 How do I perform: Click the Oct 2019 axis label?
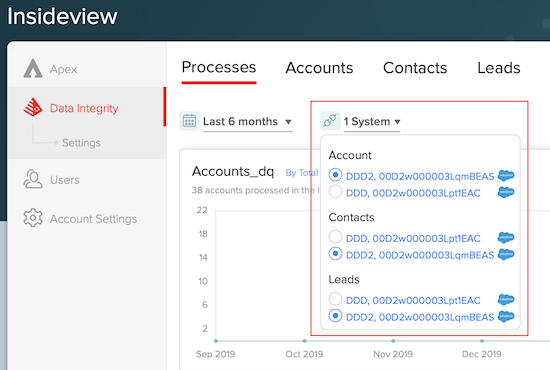tap(304, 354)
